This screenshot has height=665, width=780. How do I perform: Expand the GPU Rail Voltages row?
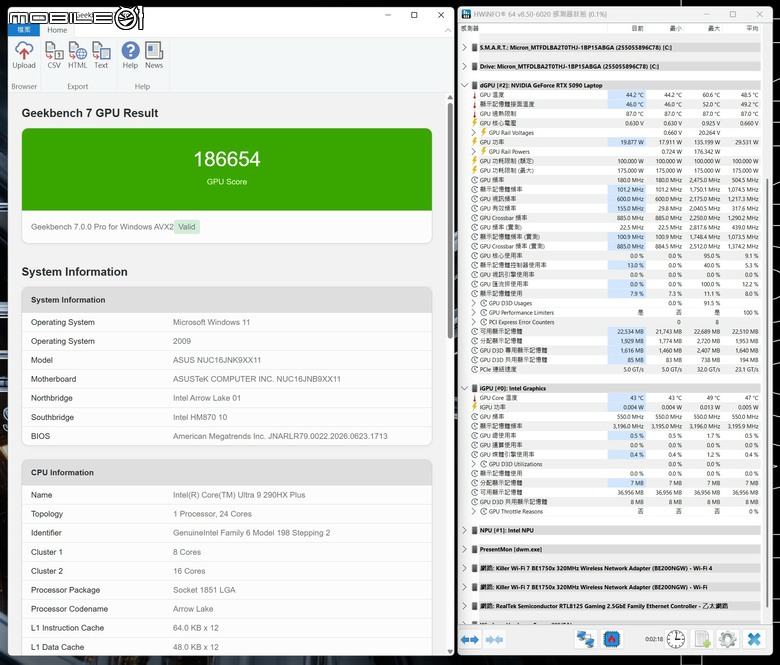(474, 132)
